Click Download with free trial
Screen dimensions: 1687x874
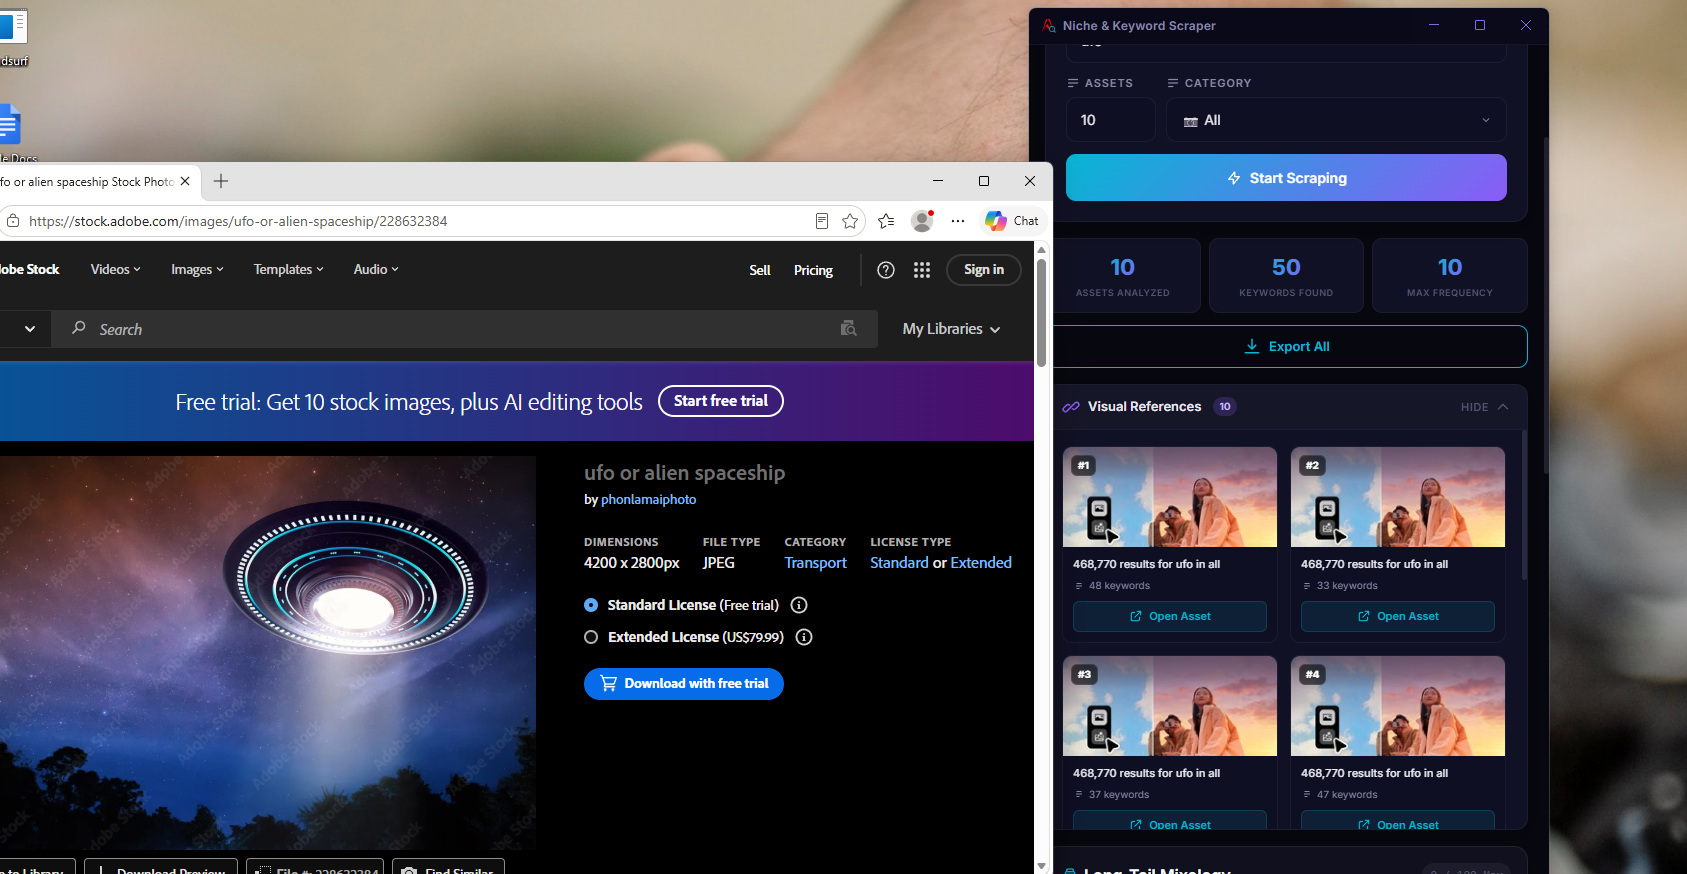tap(684, 684)
